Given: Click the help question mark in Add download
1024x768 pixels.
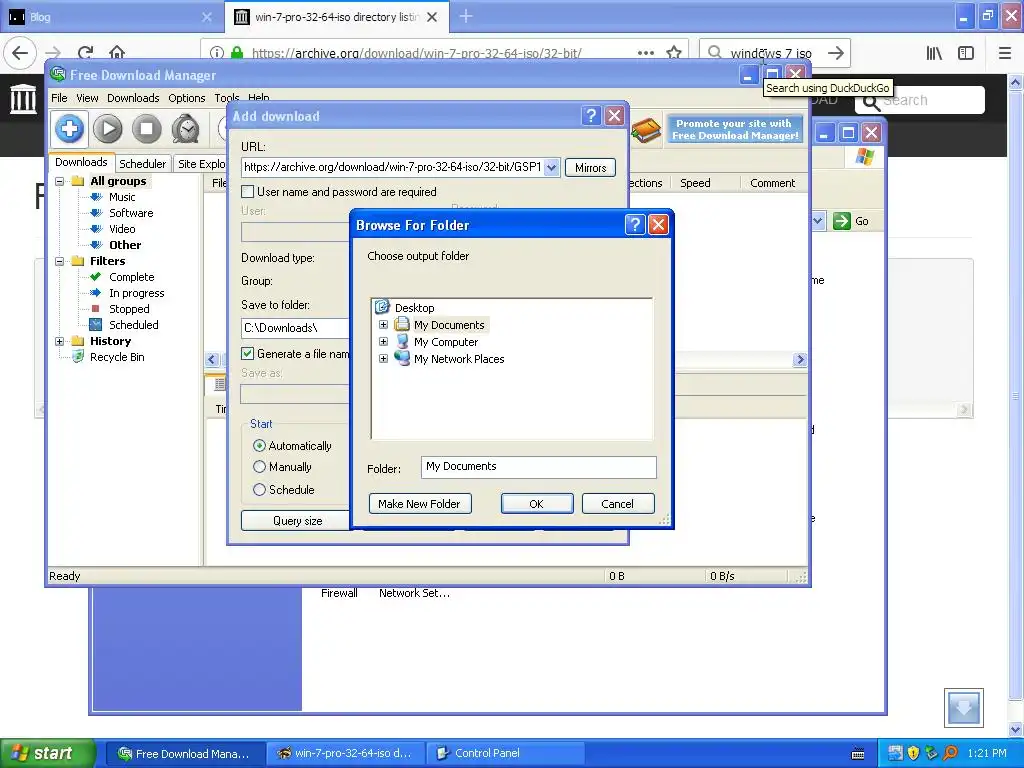Looking at the screenshot, I should [591, 116].
